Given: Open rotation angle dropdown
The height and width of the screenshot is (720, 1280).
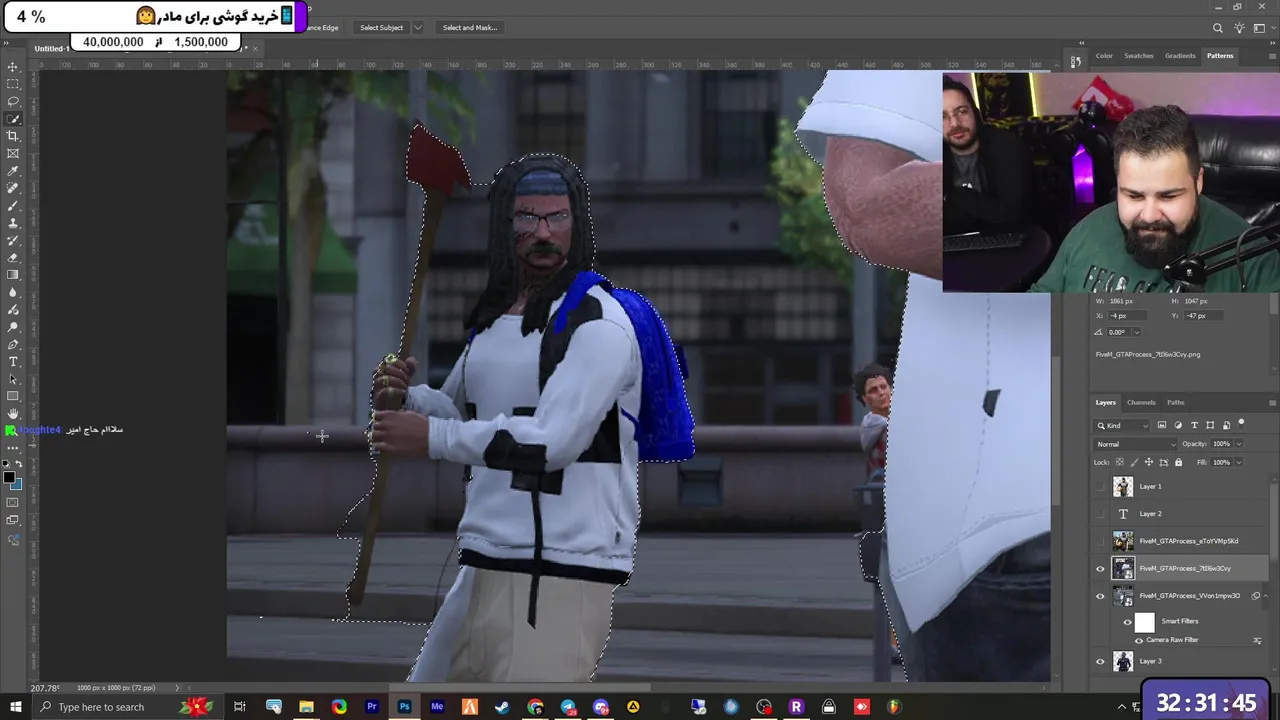Looking at the screenshot, I should coord(1137,332).
